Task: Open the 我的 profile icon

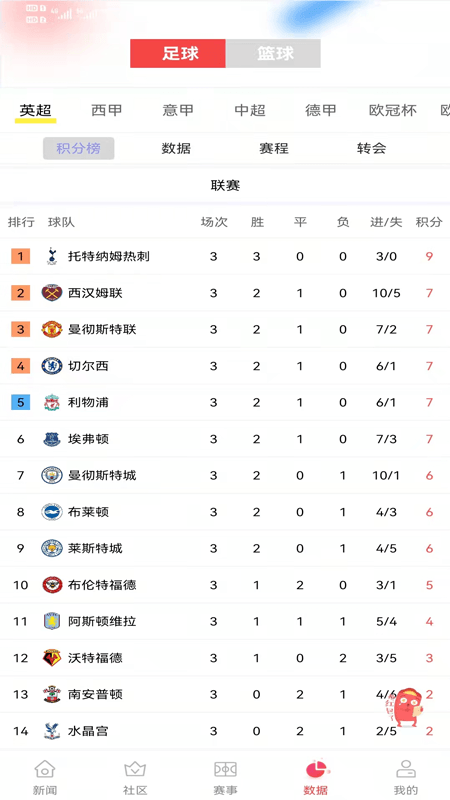Action: 406,769
